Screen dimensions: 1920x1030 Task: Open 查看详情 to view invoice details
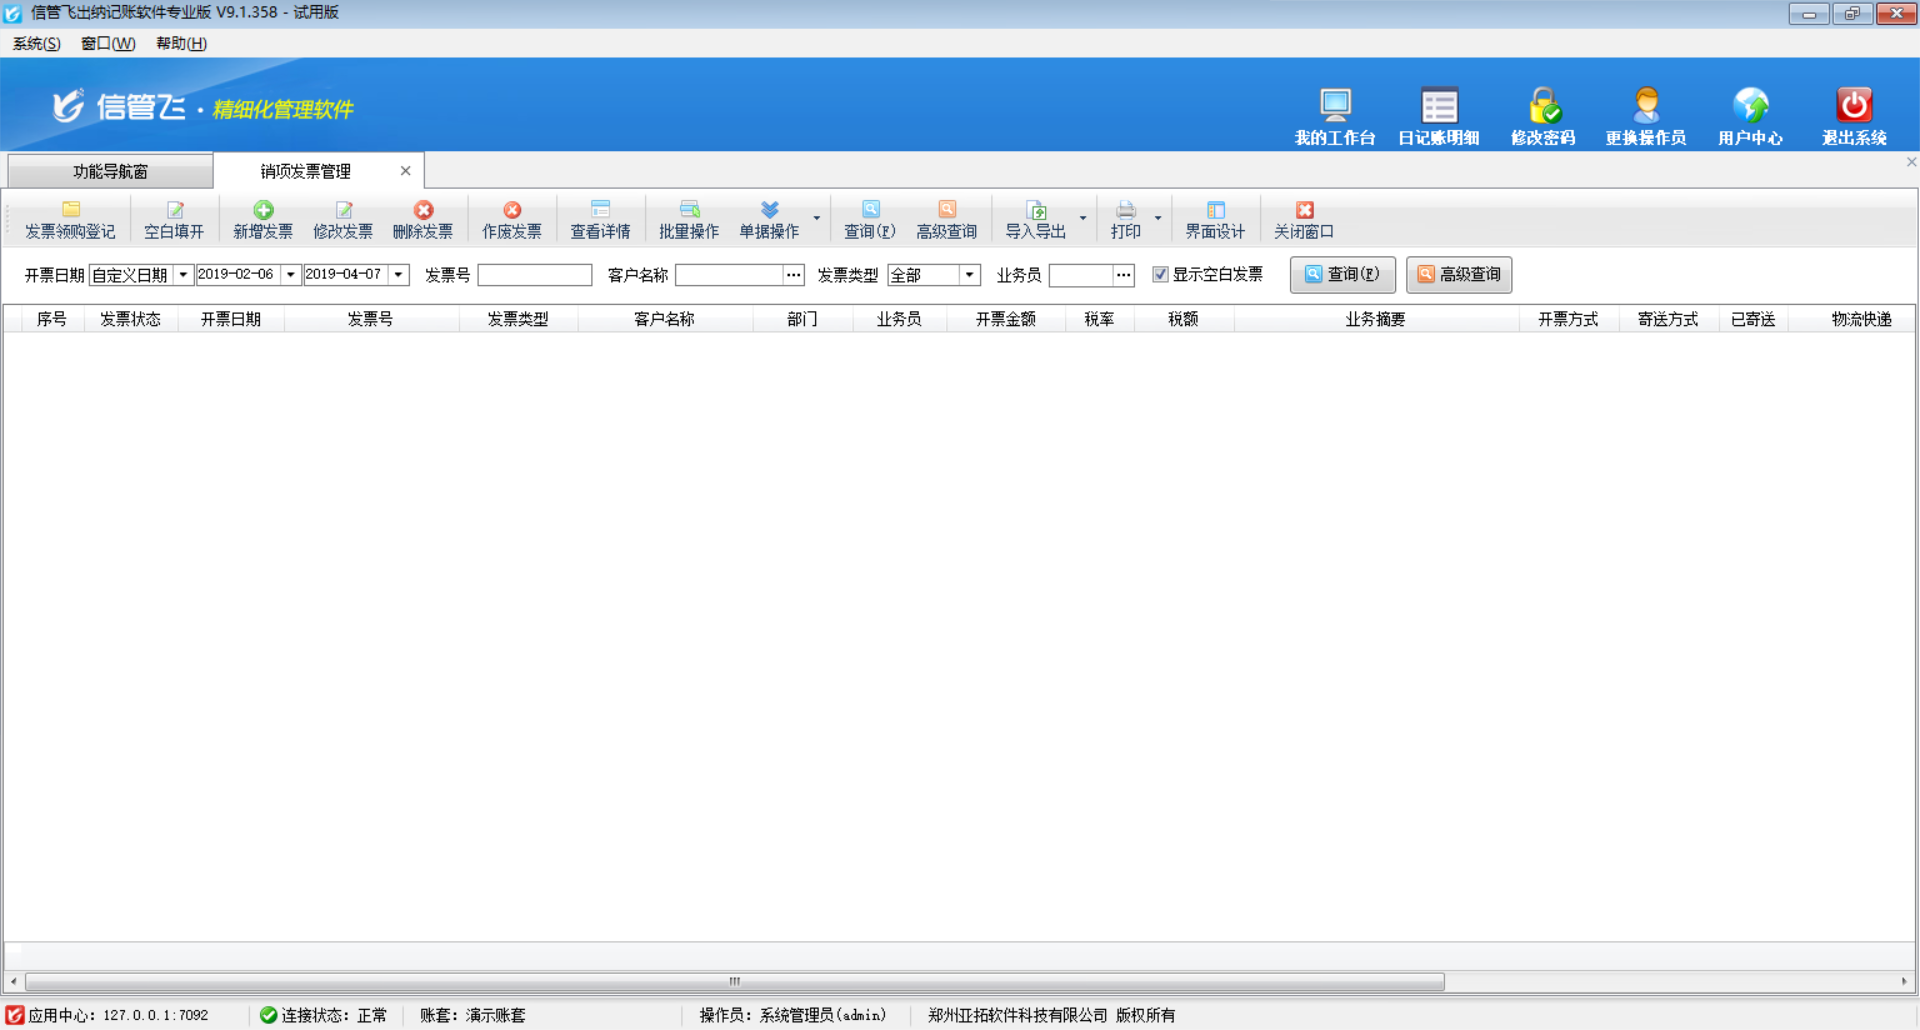(x=600, y=218)
